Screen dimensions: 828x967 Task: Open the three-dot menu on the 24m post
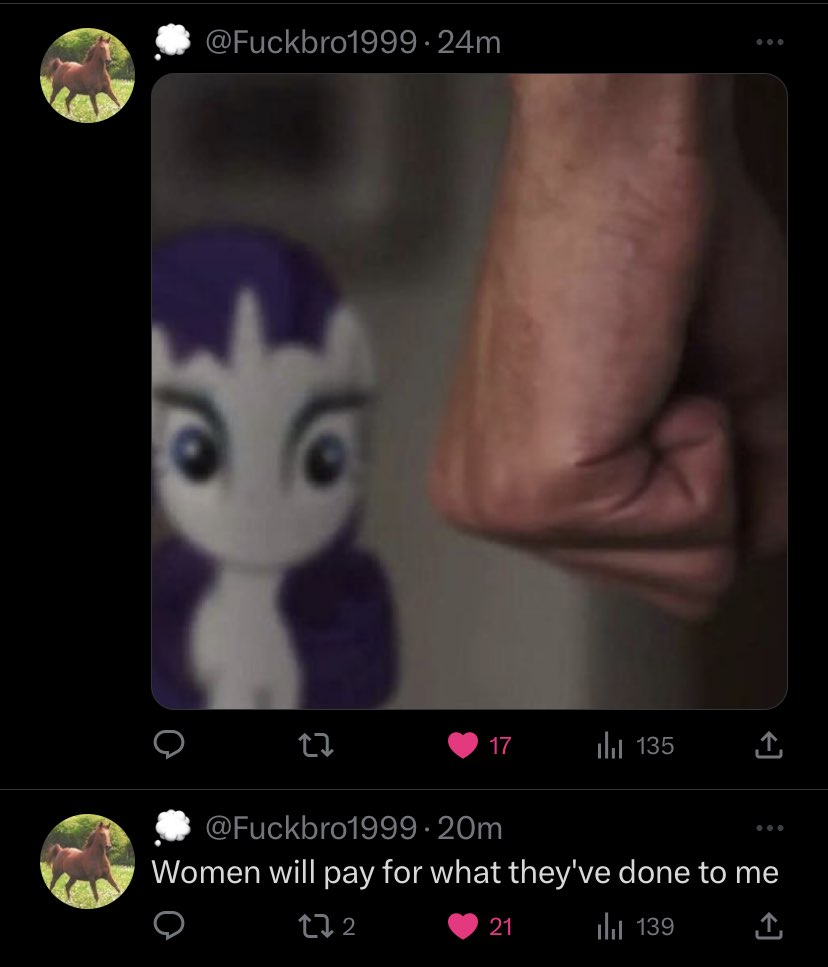[x=769, y=42]
